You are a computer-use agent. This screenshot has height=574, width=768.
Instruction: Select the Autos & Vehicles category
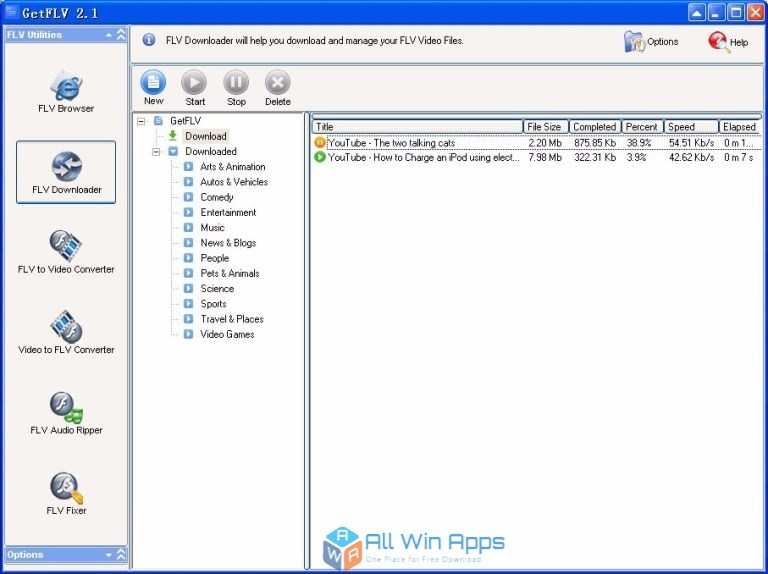coord(234,182)
